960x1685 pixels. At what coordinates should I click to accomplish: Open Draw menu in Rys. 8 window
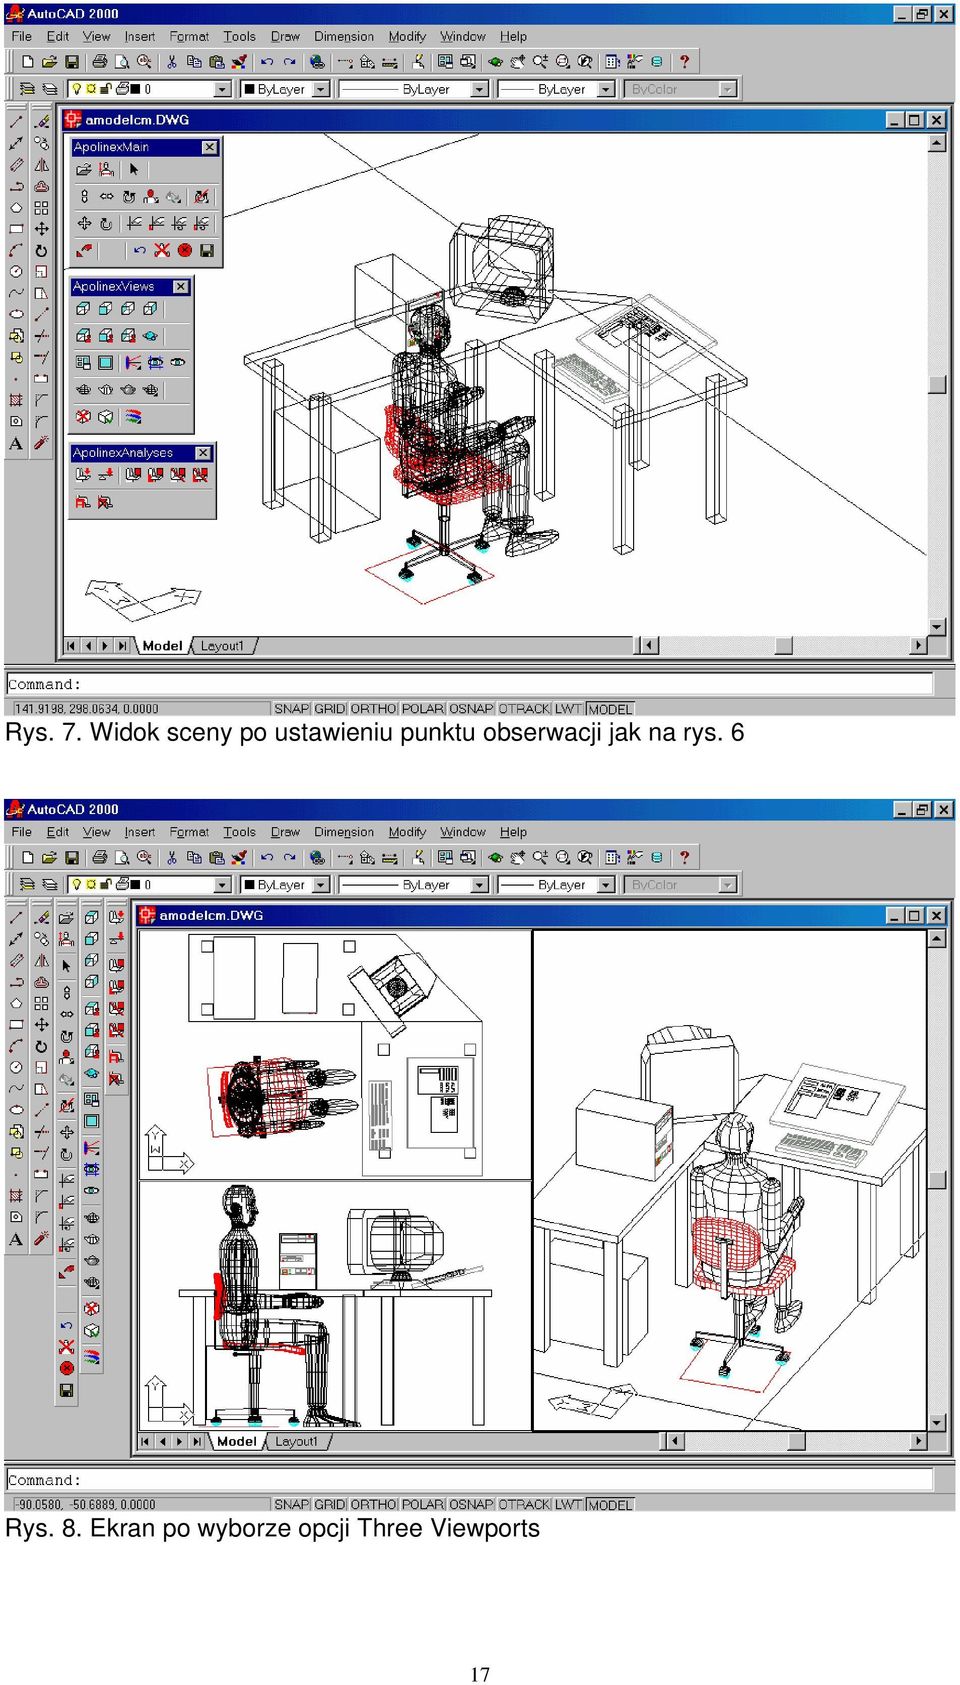(x=285, y=832)
